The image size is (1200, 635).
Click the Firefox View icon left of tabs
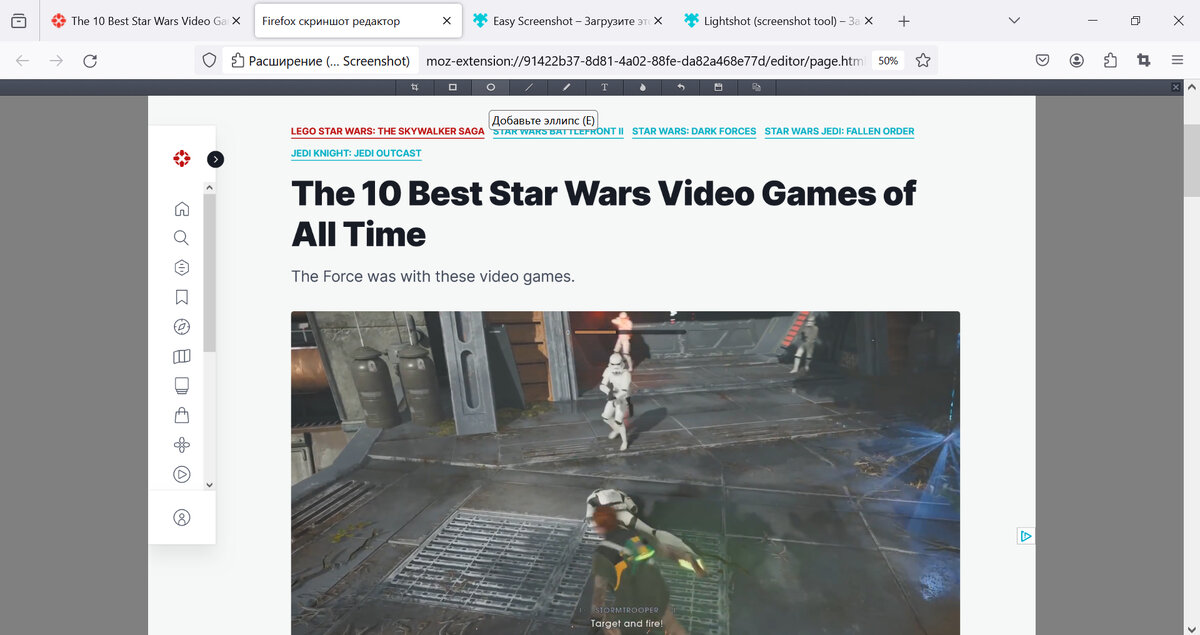click(18, 20)
